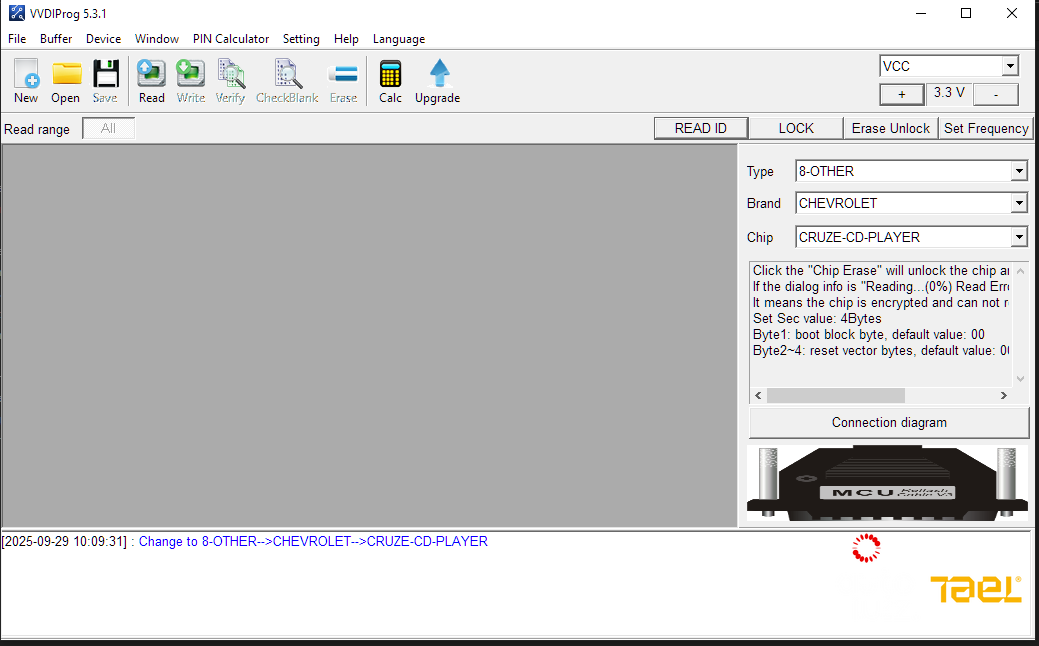Click the Connection diagram button
Viewport: 1039px width, 646px height.
(x=888, y=422)
